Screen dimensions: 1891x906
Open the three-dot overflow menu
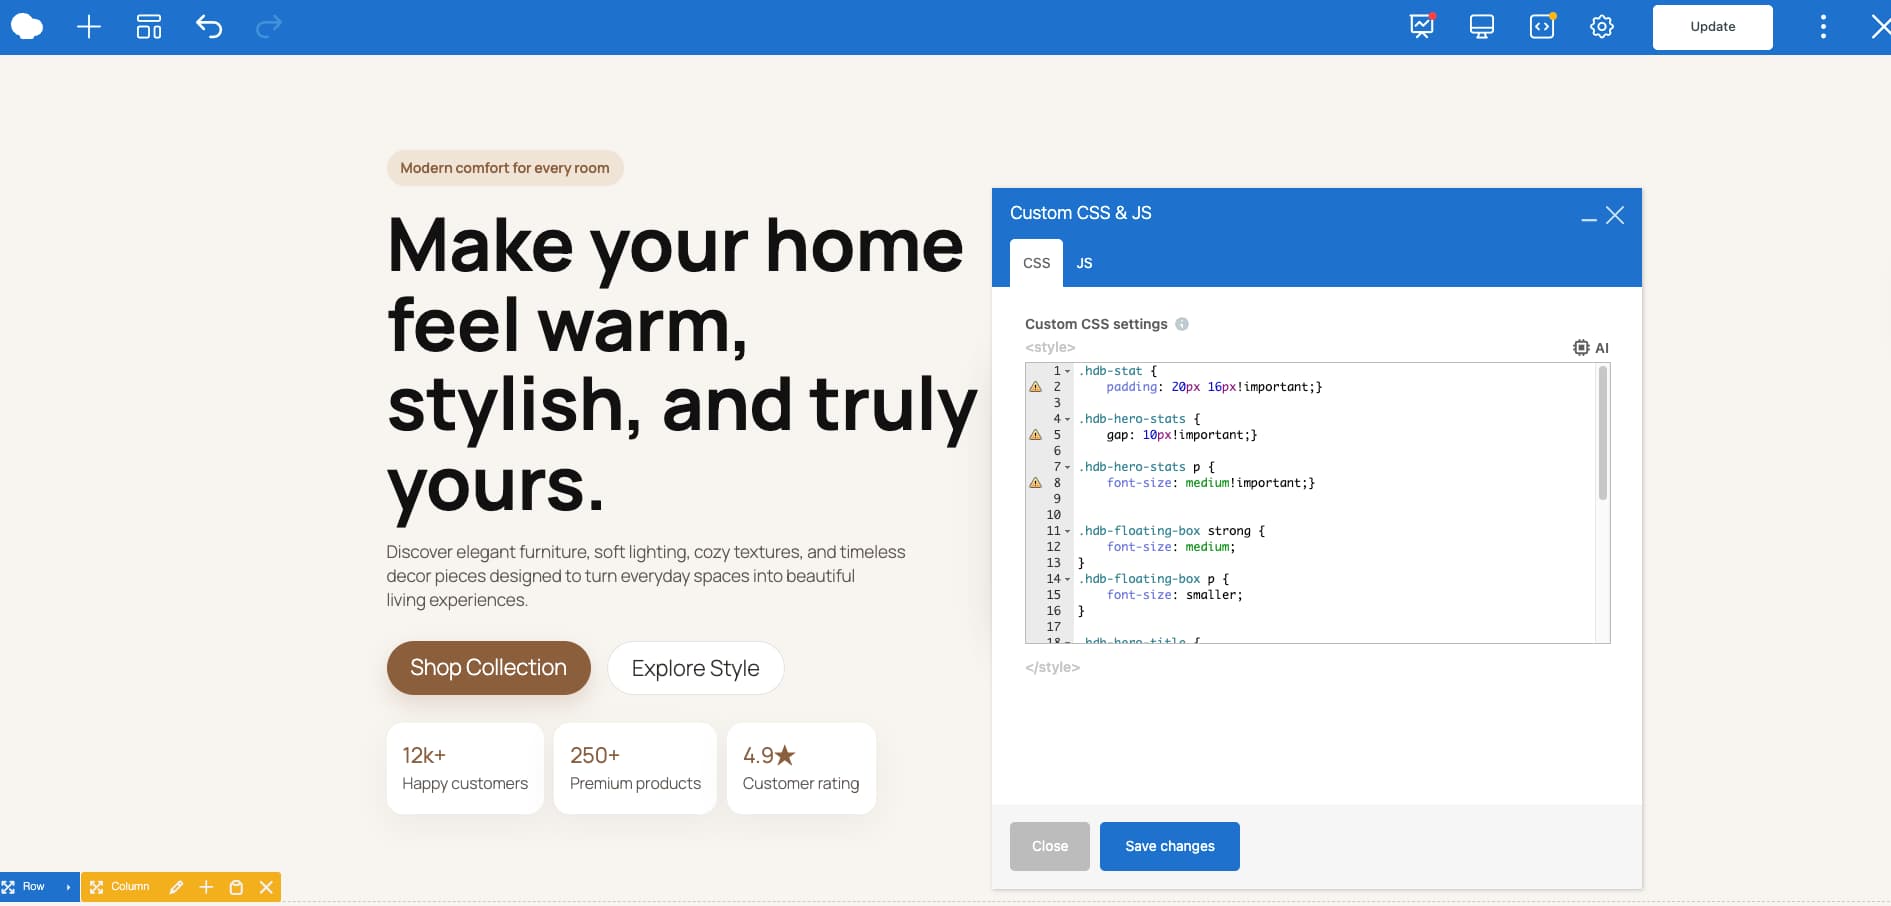(x=1822, y=27)
